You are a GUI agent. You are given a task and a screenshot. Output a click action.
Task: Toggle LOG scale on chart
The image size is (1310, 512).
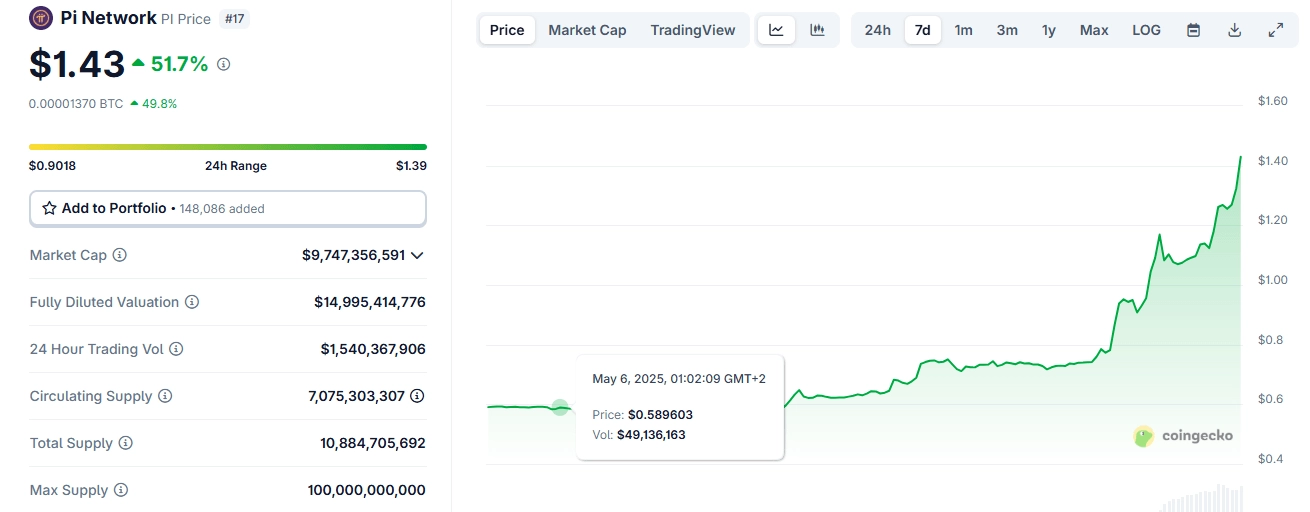pyautogui.click(x=1146, y=30)
